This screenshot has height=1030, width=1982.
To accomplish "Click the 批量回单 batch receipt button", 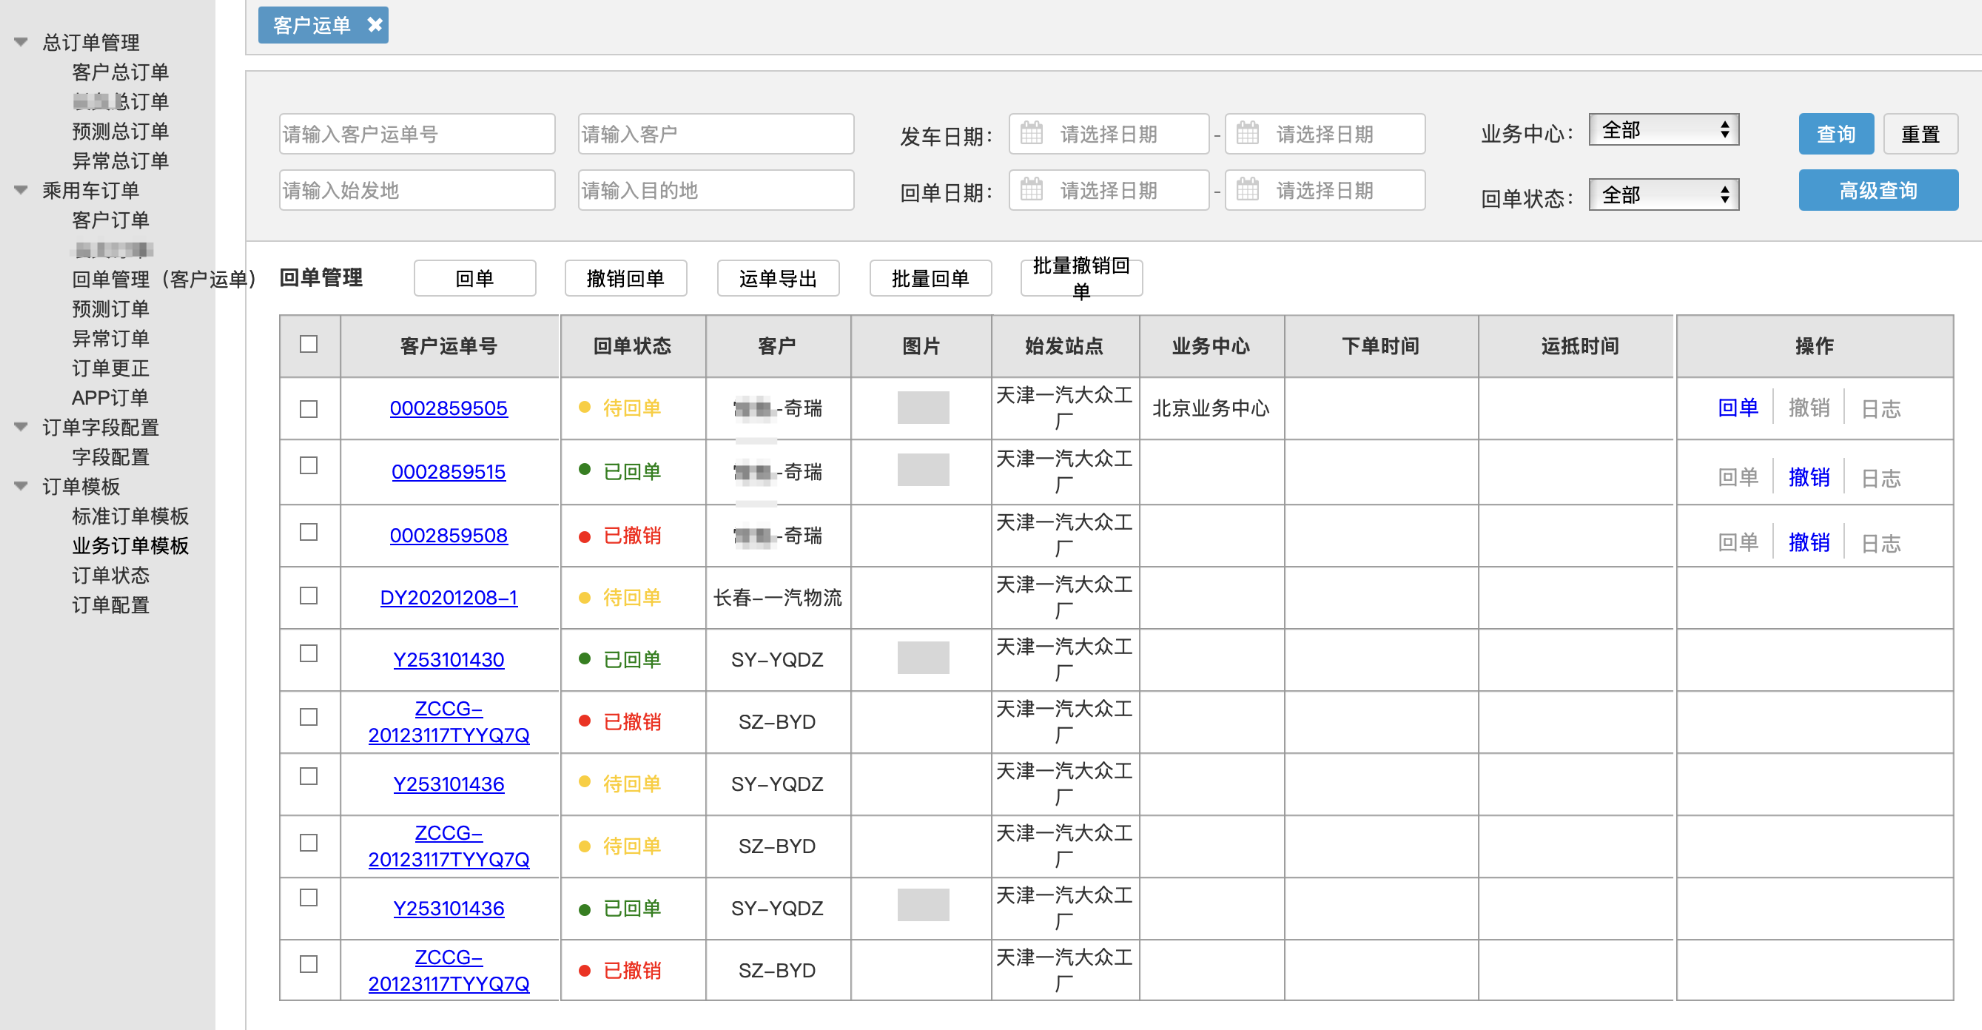I will point(930,278).
